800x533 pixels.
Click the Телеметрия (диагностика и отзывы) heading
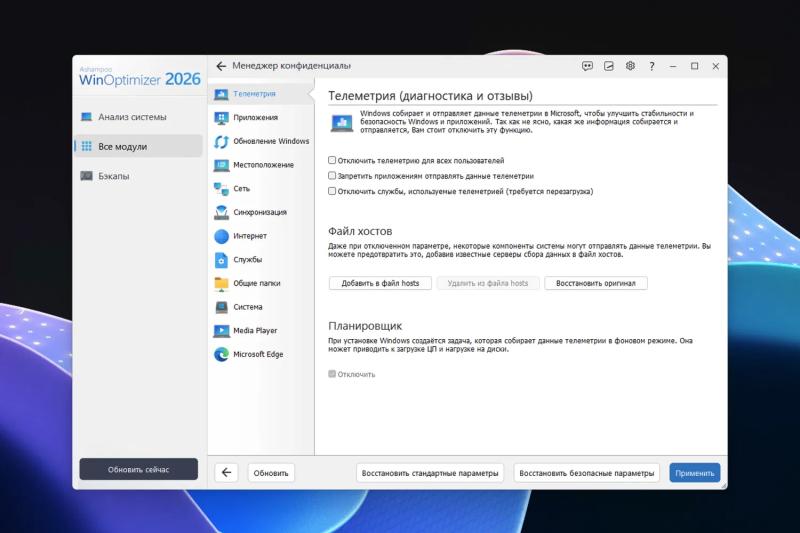431,96
